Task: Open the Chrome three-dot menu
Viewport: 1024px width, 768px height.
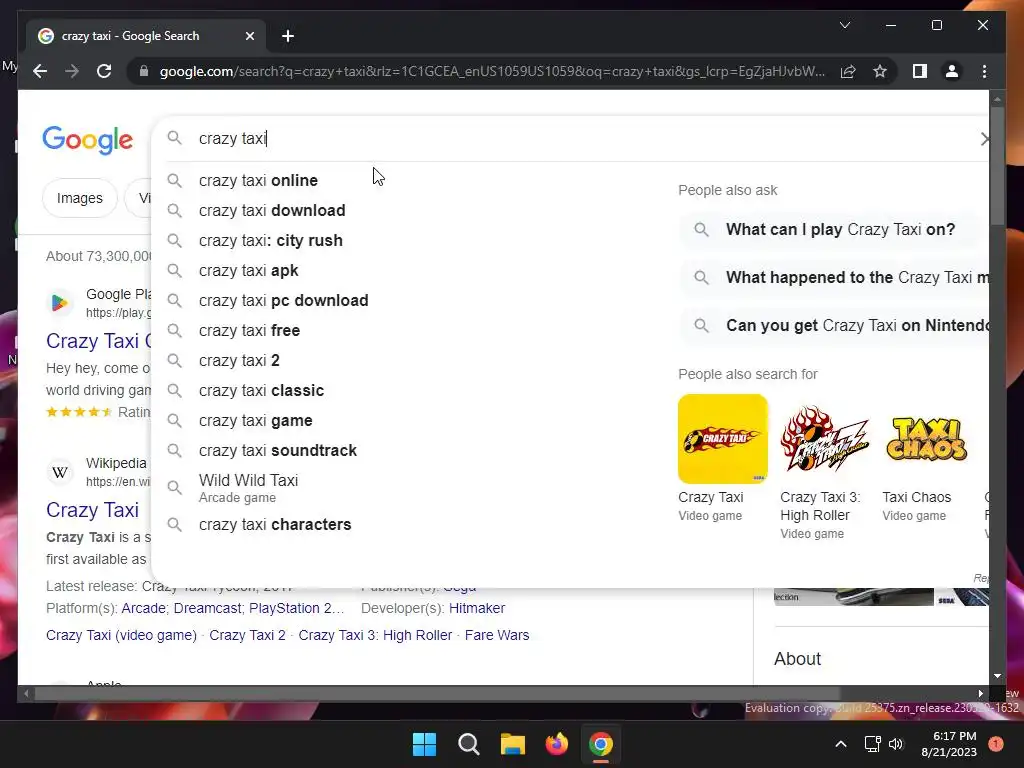Action: [984, 71]
